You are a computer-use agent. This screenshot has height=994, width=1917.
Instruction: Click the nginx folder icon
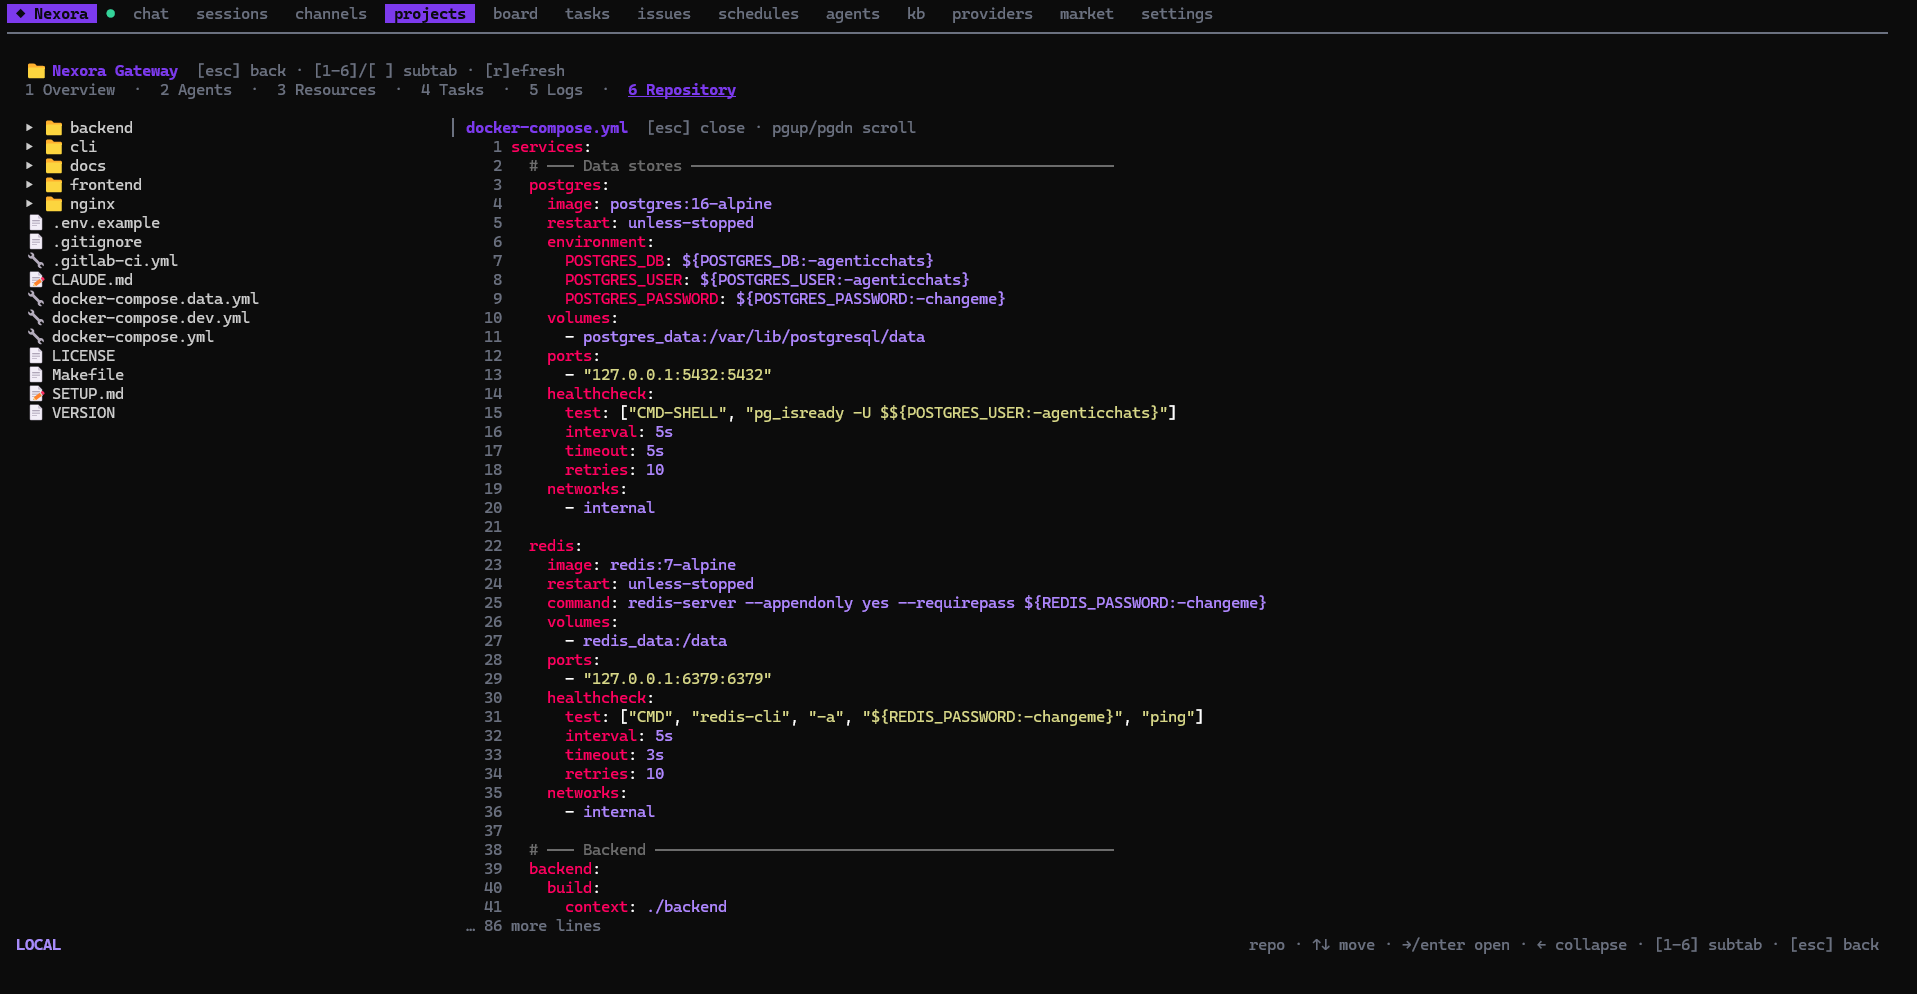click(54, 204)
